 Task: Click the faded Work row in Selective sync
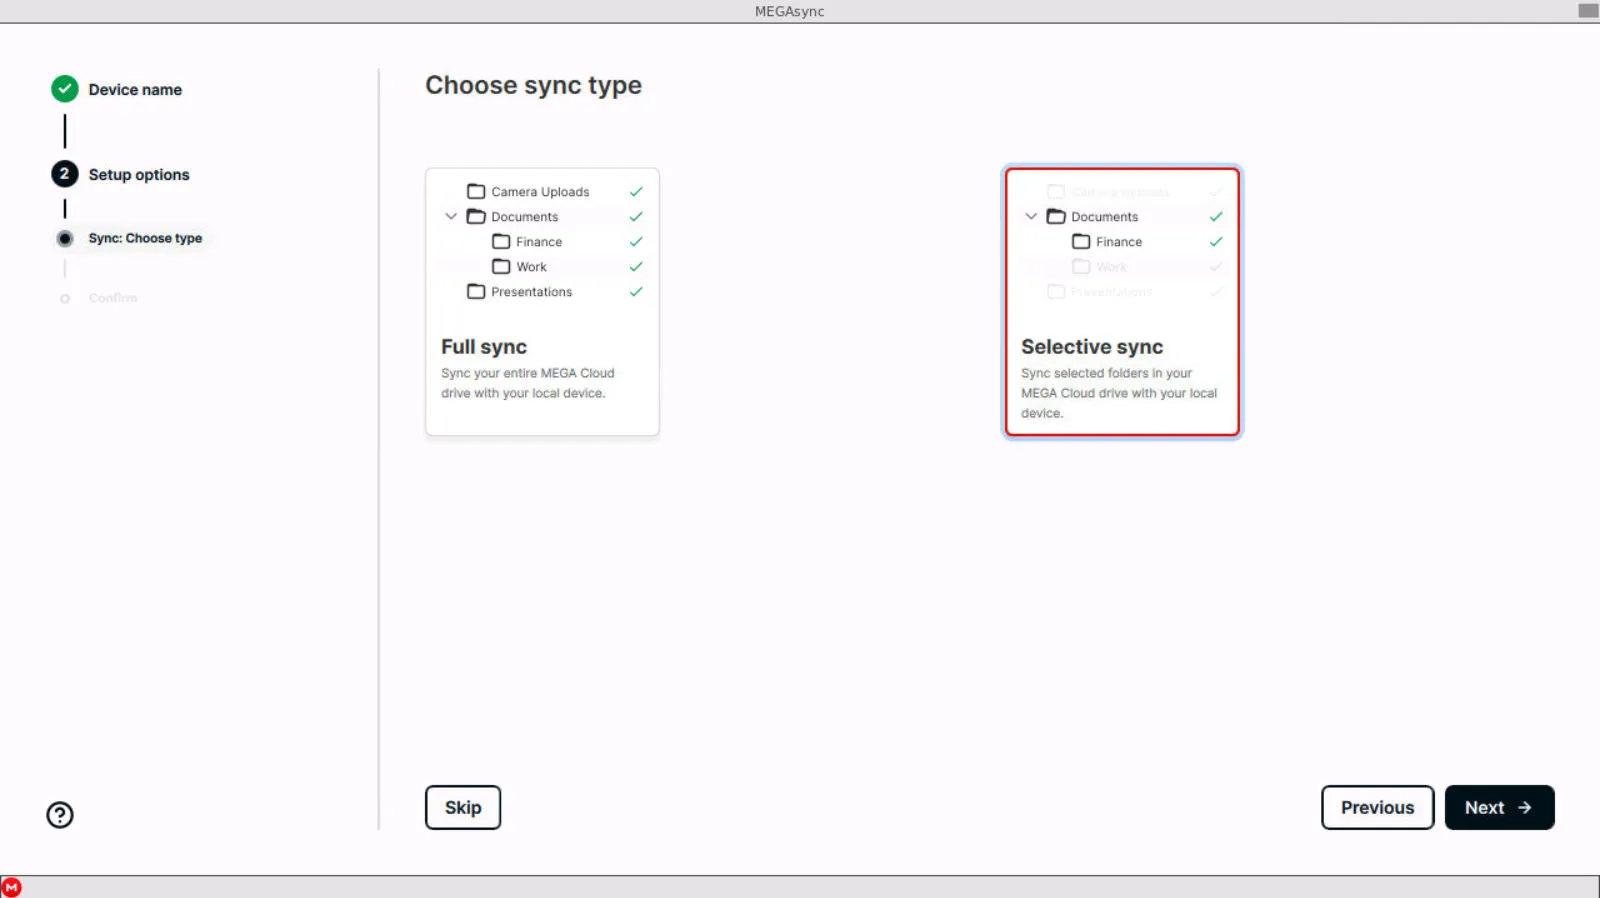click(x=1122, y=267)
